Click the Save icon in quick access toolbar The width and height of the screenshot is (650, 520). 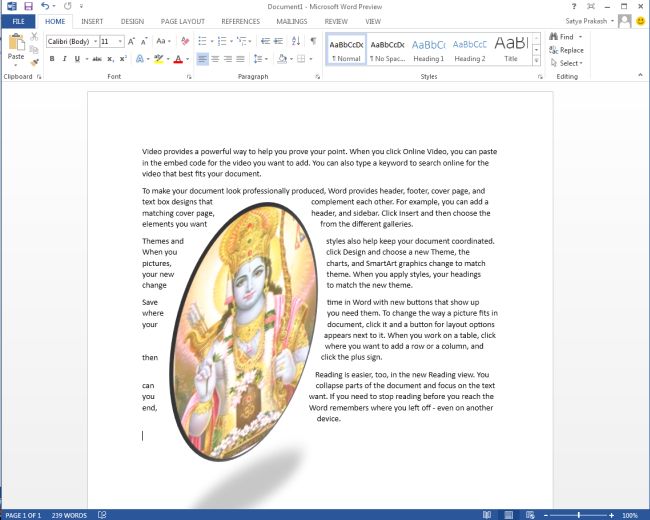pyautogui.click(x=28, y=6)
